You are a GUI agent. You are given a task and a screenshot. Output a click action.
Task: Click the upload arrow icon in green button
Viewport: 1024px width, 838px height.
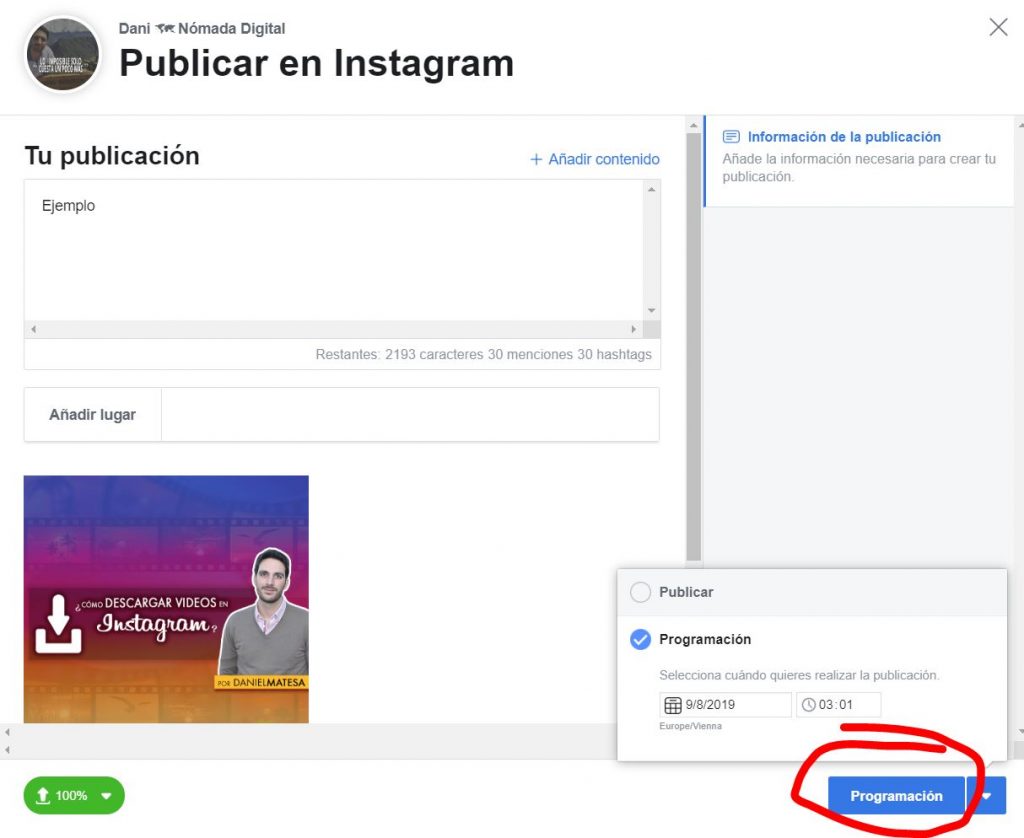pyautogui.click(x=42, y=796)
